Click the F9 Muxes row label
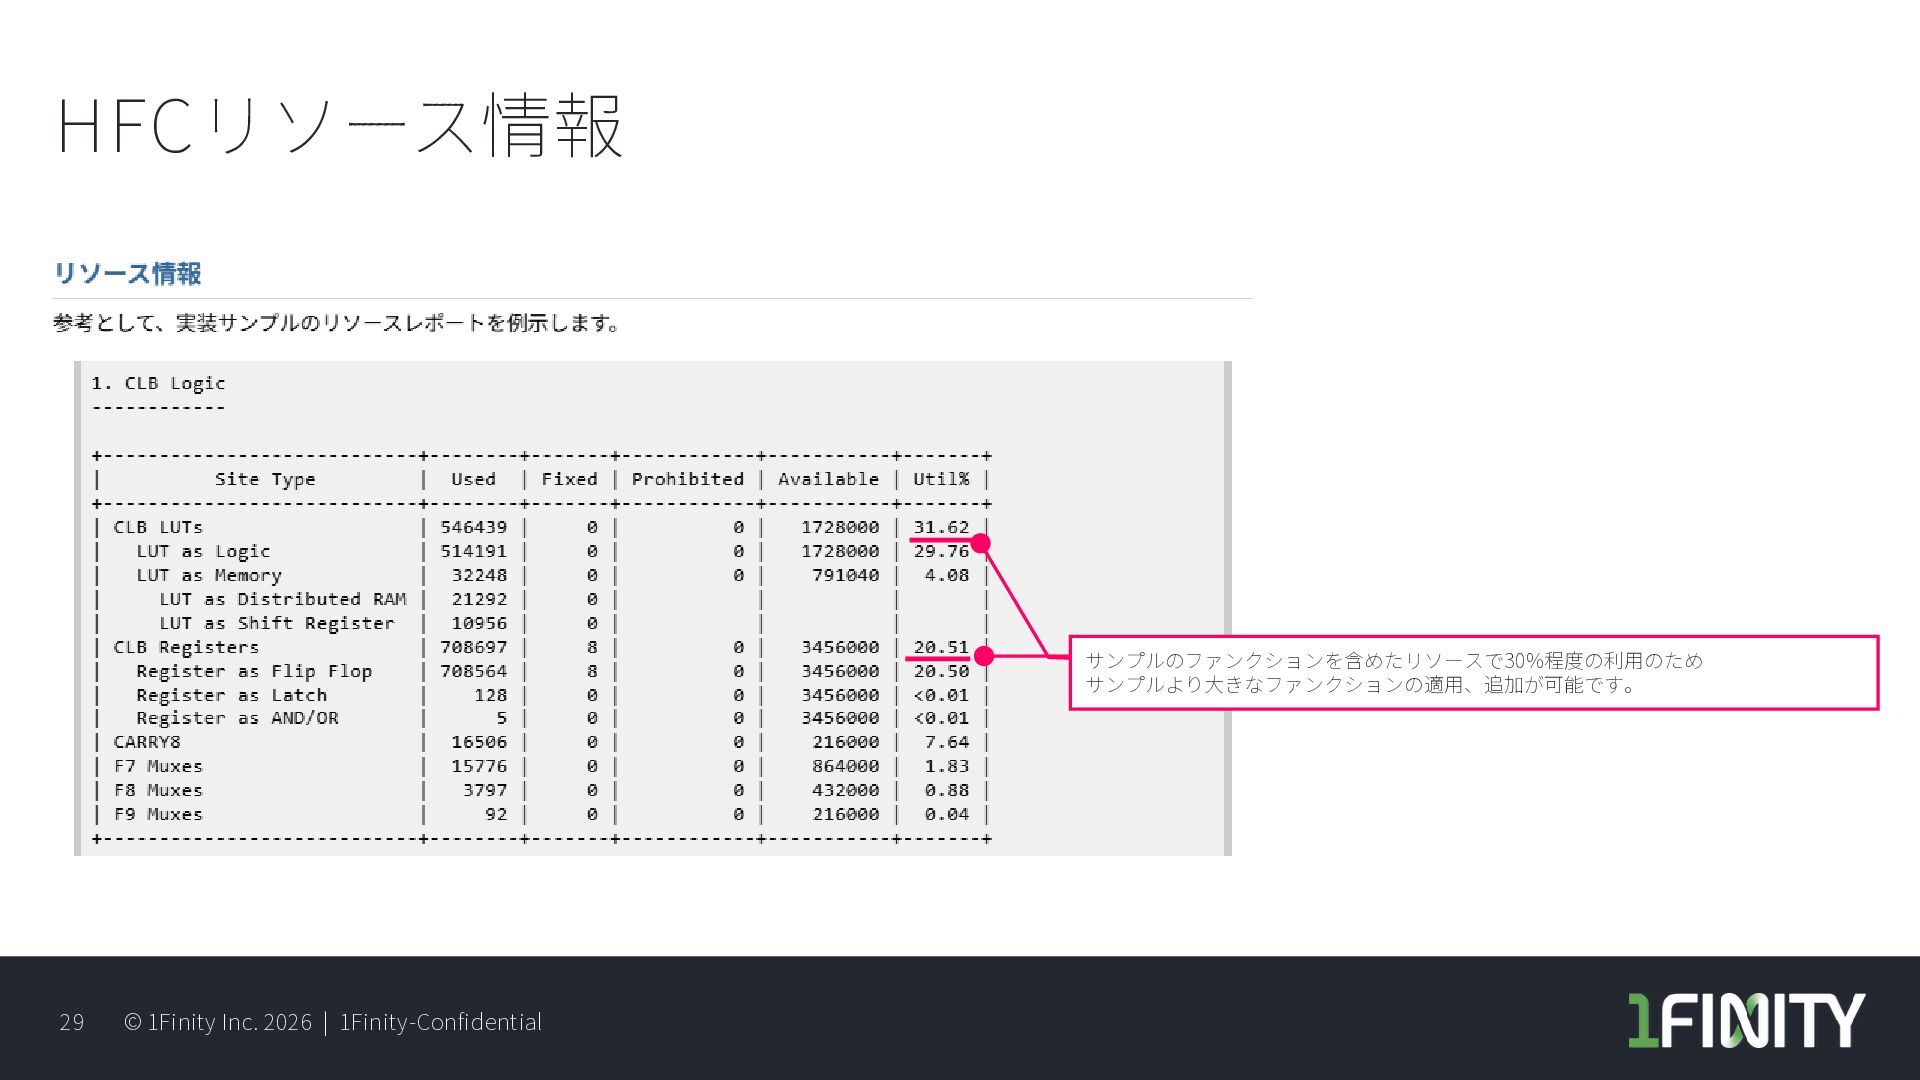The image size is (1920, 1080). 158,814
